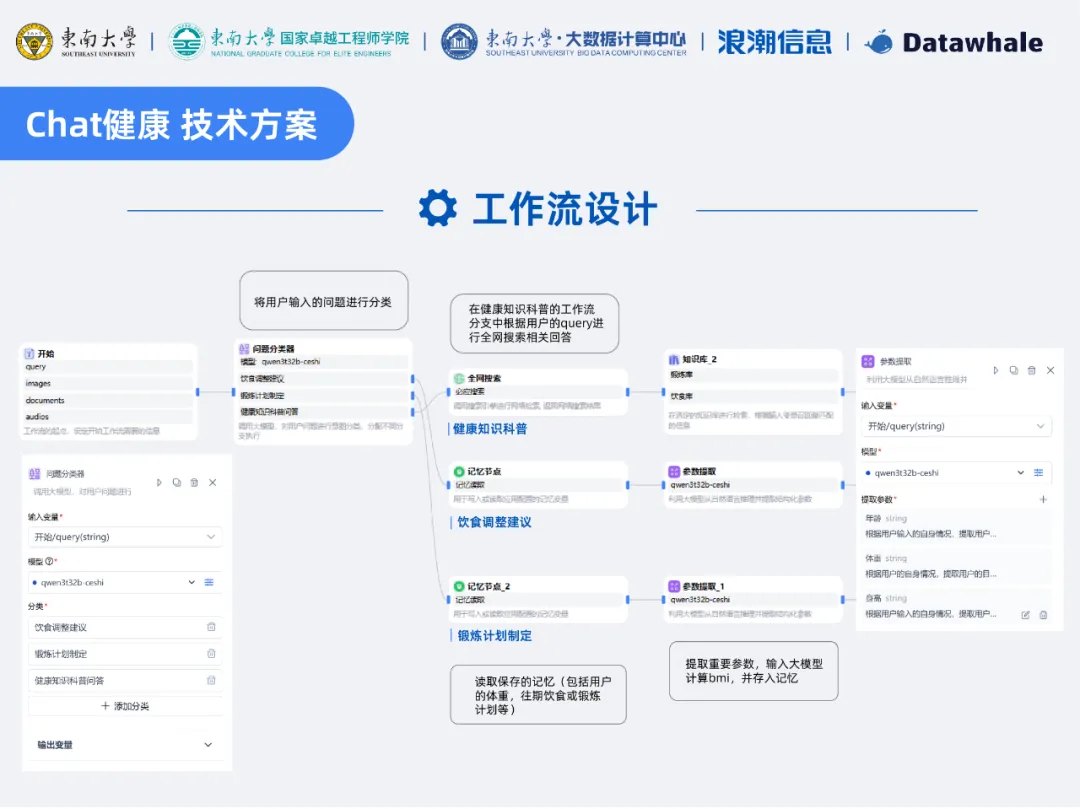This screenshot has height=809, width=1080.
Task: Select the 记忆节点 memory node icon
Action: pos(460,471)
